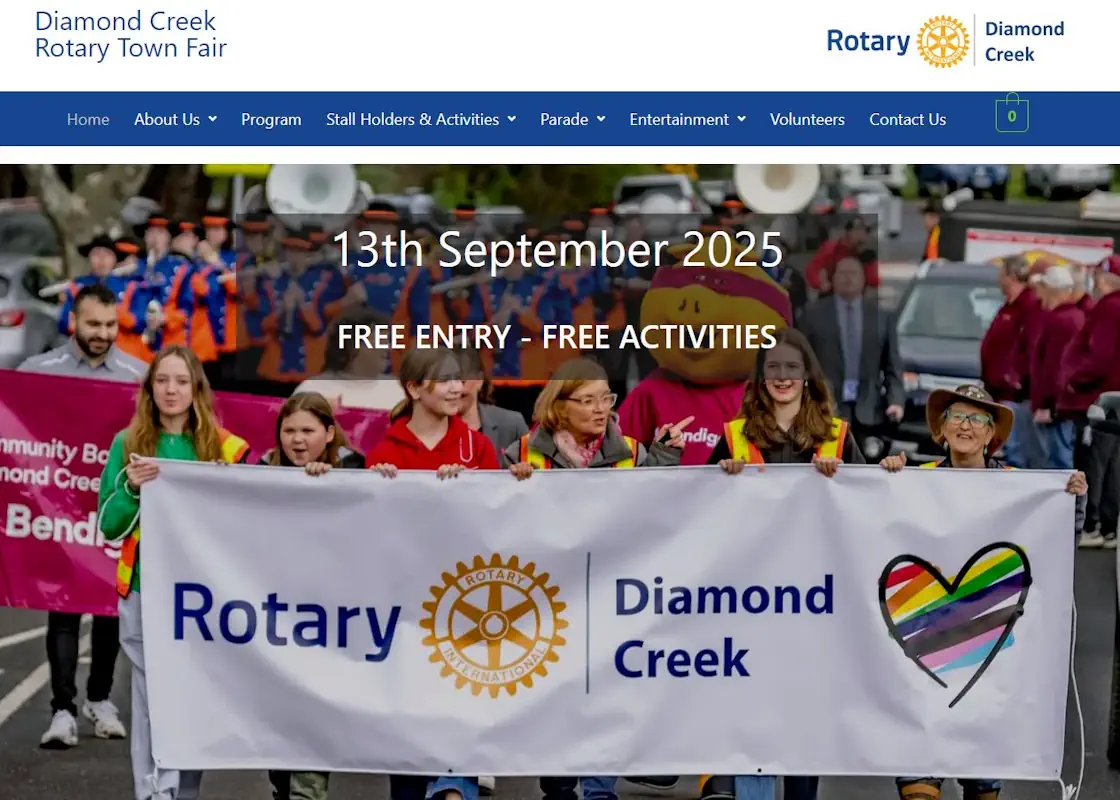This screenshot has width=1120, height=800.
Task: Open the About Us menu
Action: [x=167, y=119]
